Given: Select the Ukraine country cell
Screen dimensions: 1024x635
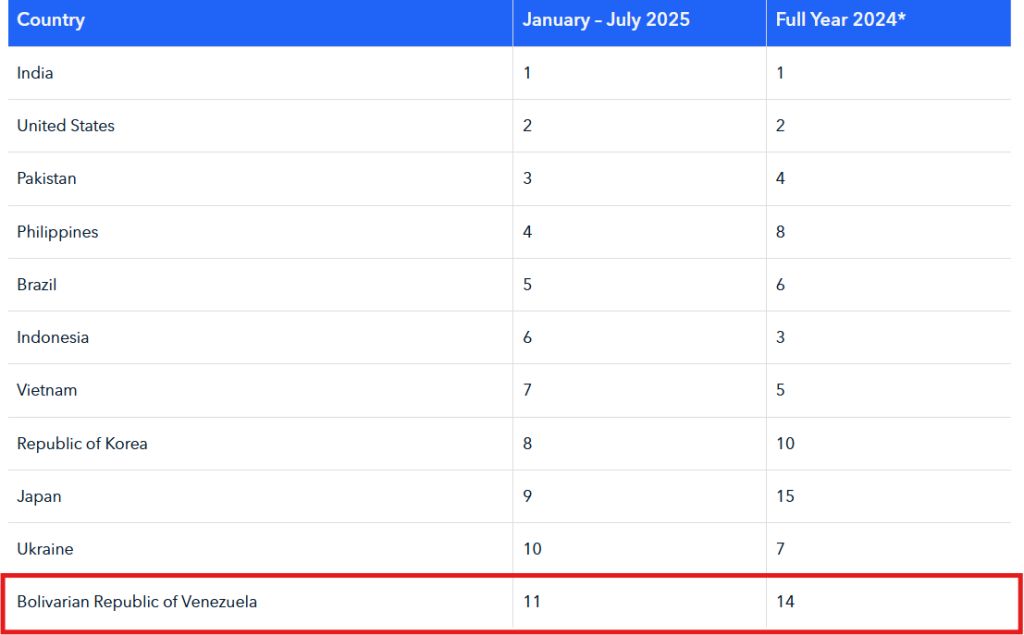Looking at the screenshot, I should click(45, 549).
